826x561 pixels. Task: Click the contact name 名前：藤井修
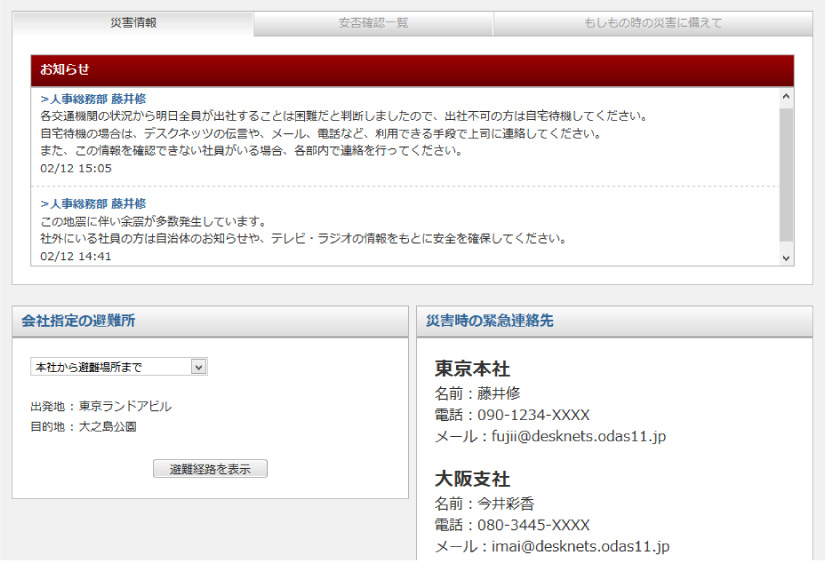point(477,393)
